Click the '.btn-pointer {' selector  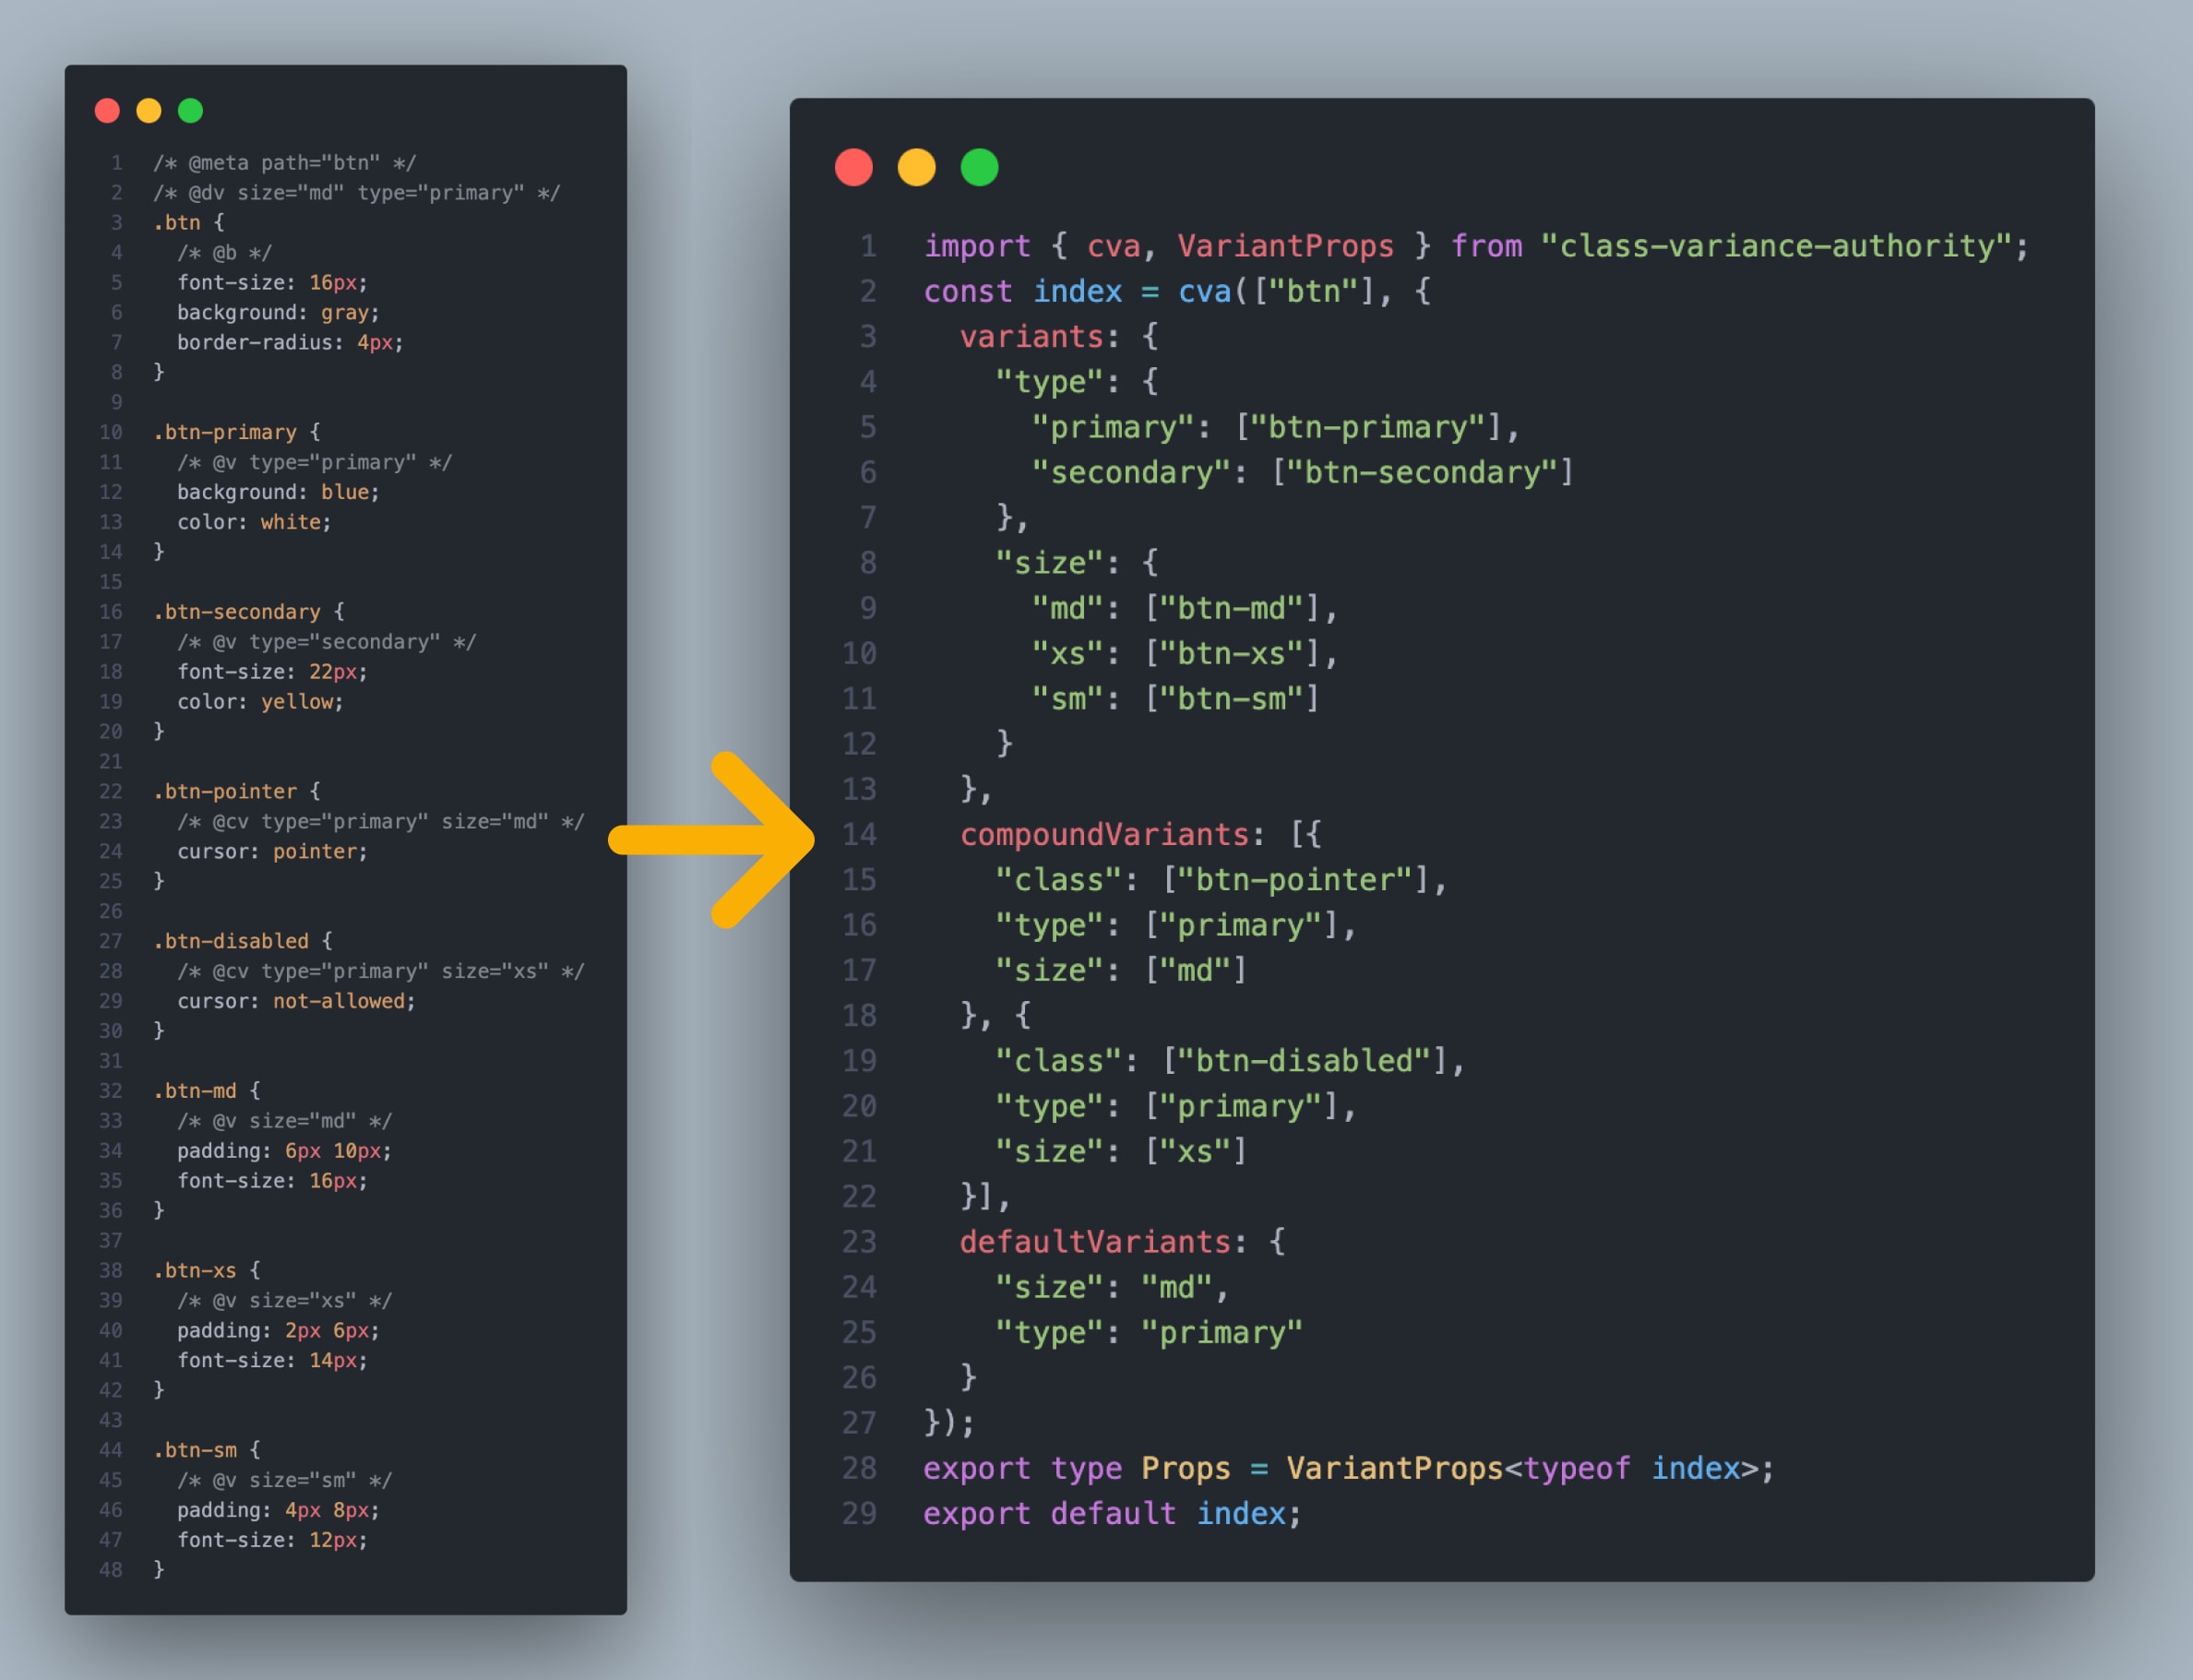[237, 792]
